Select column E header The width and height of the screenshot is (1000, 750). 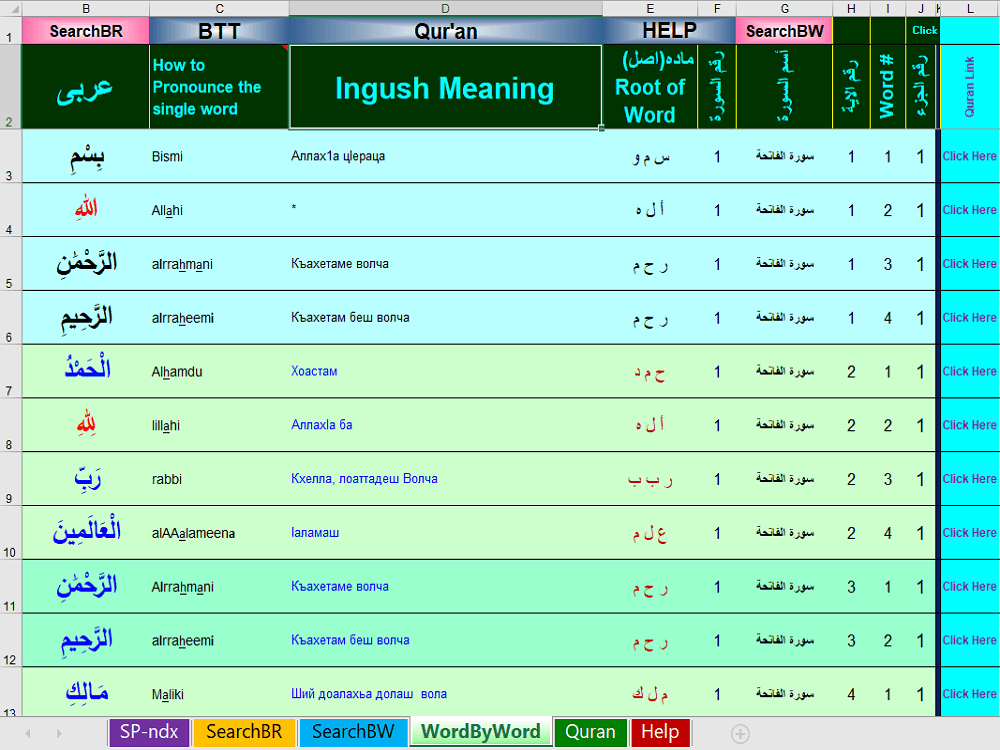point(650,9)
